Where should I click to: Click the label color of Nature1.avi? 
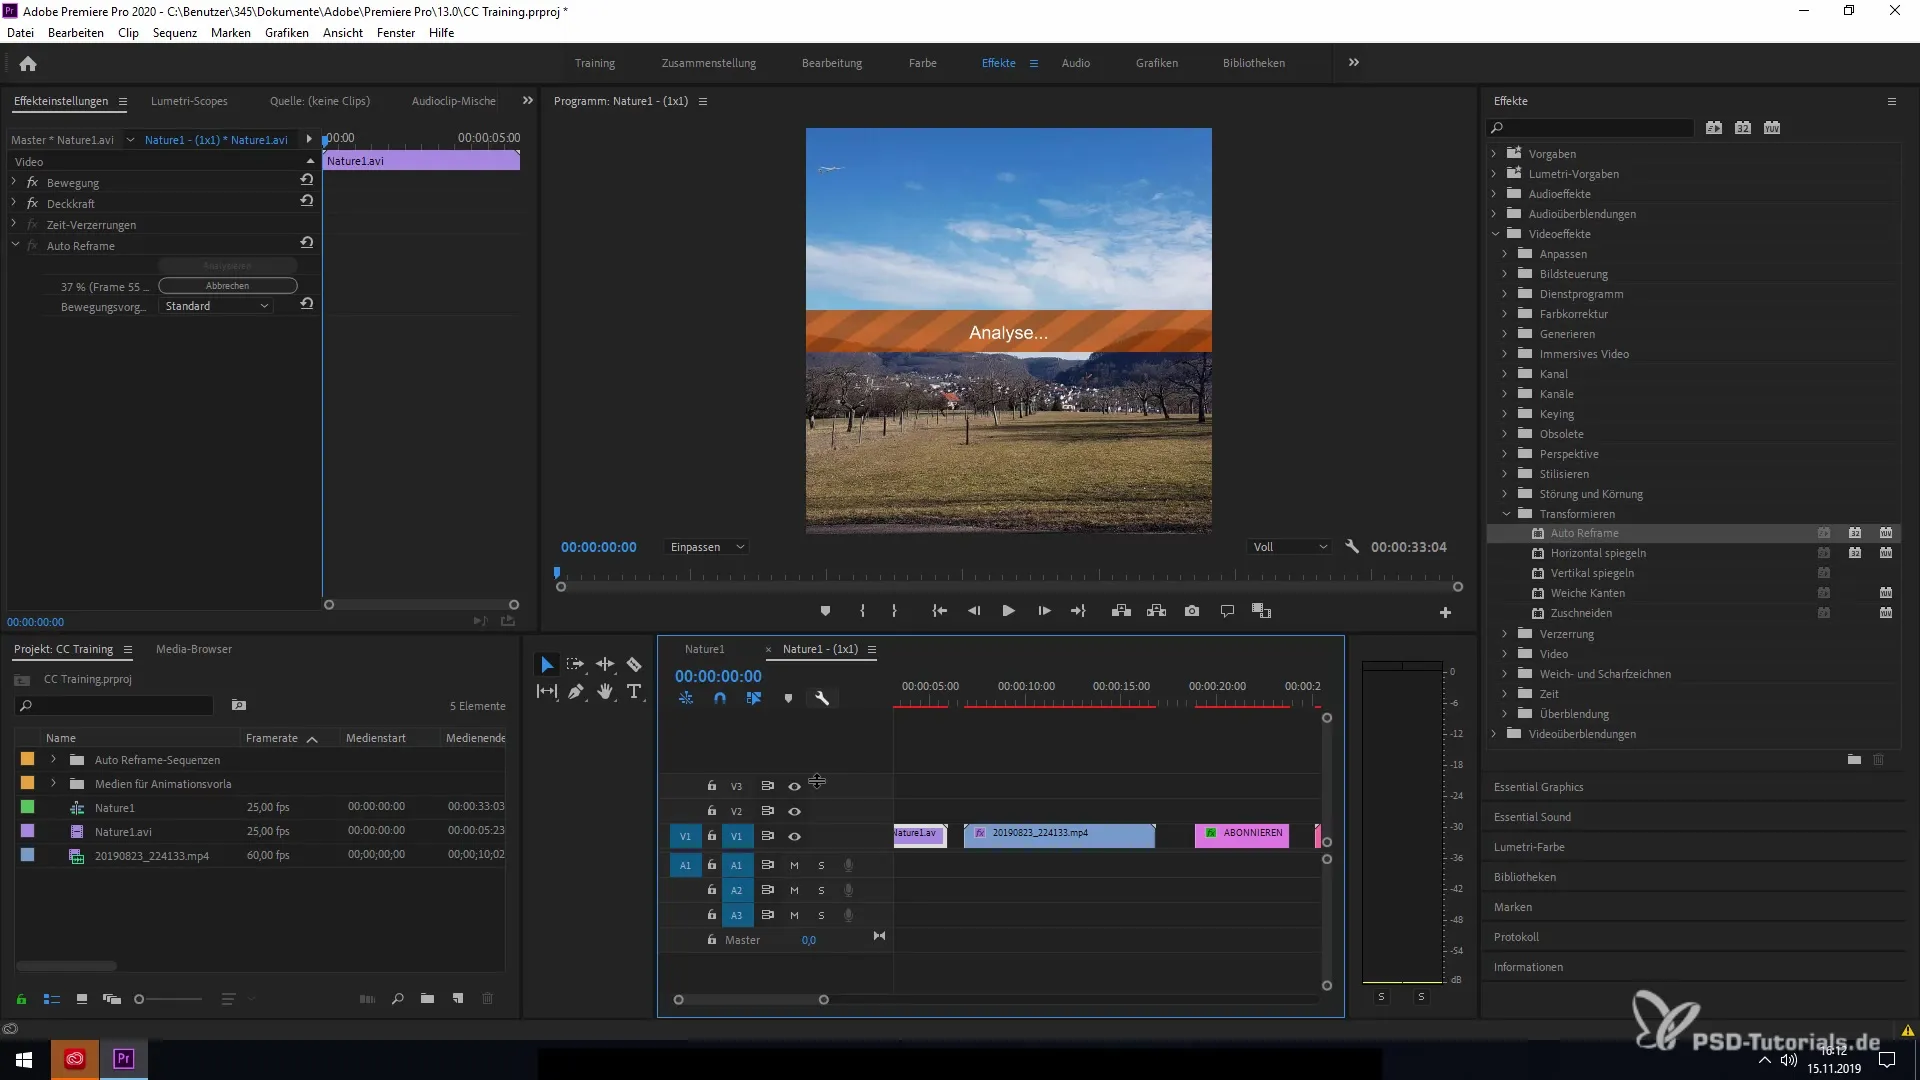28,831
